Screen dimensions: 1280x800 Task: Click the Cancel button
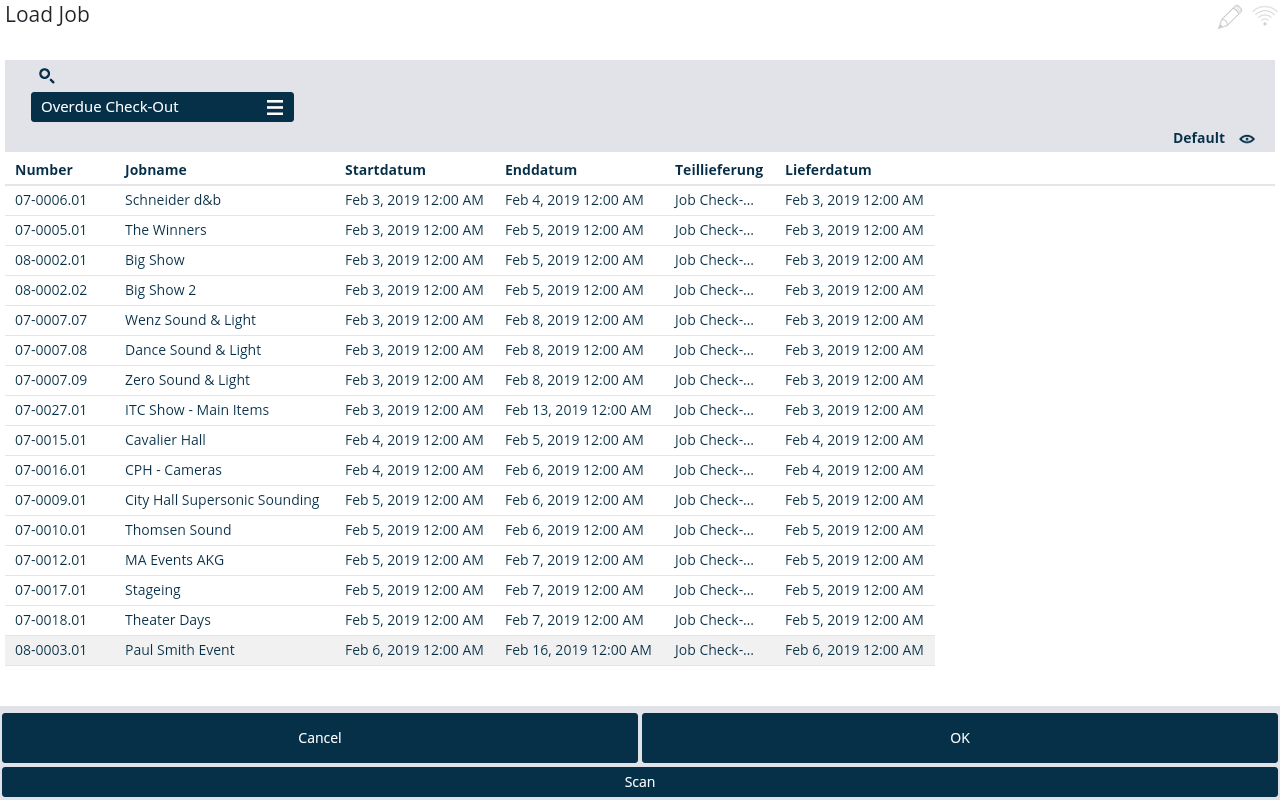click(320, 738)
